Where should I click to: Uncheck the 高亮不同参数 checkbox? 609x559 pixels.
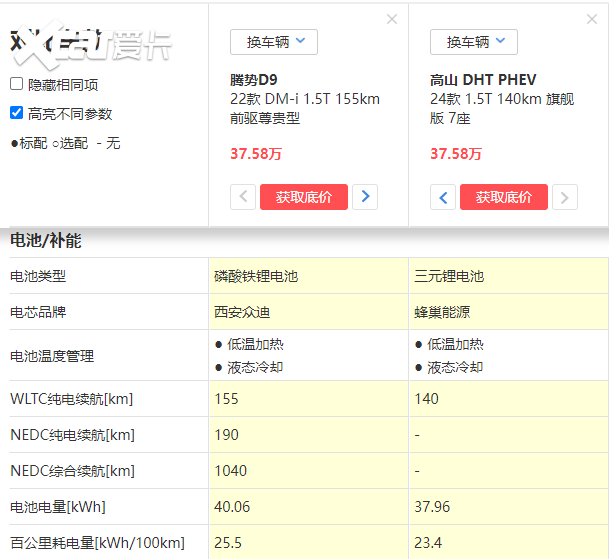[x=16, y=113]
